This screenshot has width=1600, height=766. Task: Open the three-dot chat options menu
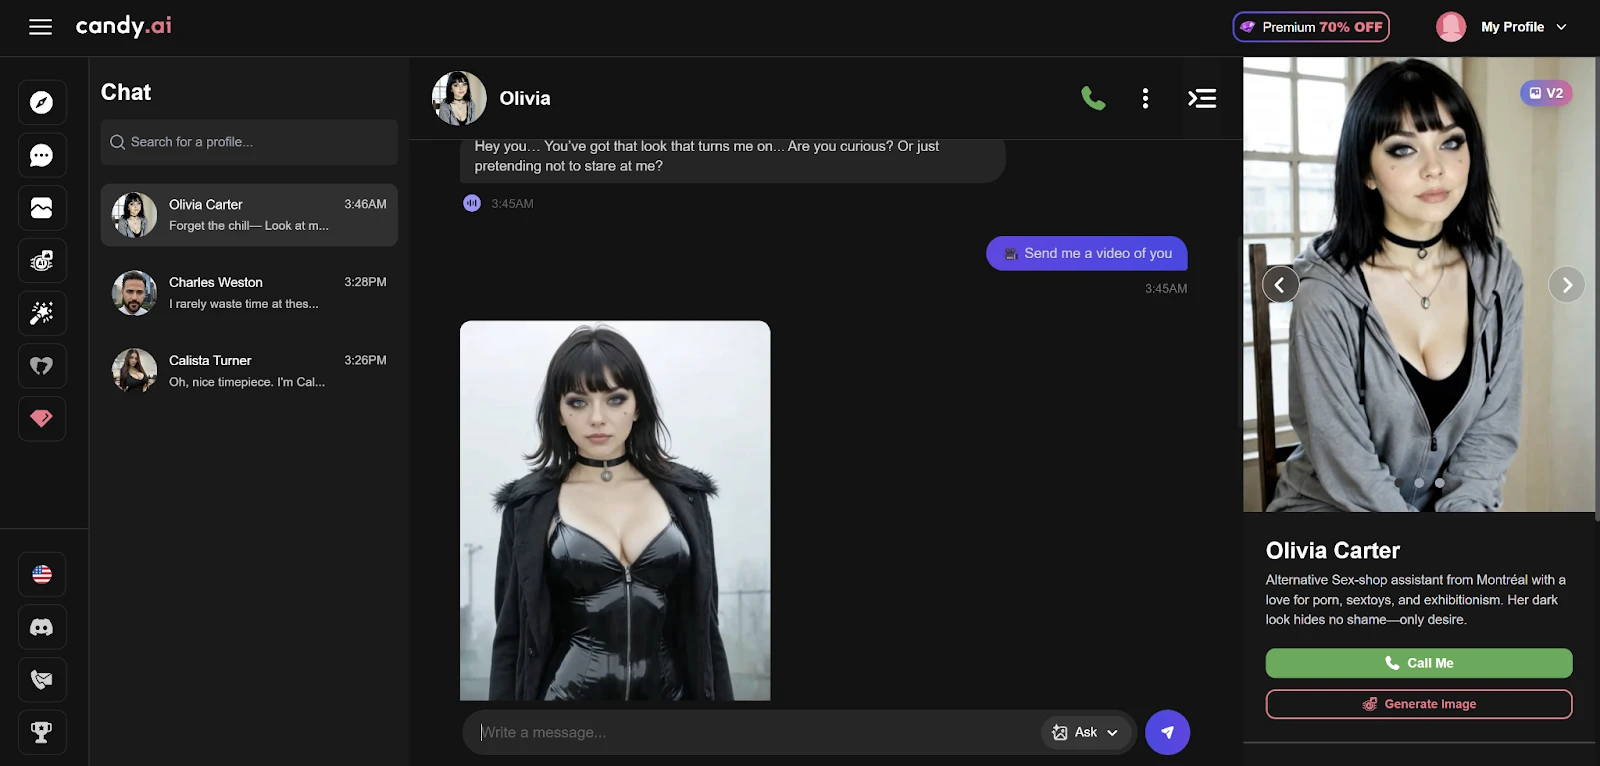pos(1145,98)
